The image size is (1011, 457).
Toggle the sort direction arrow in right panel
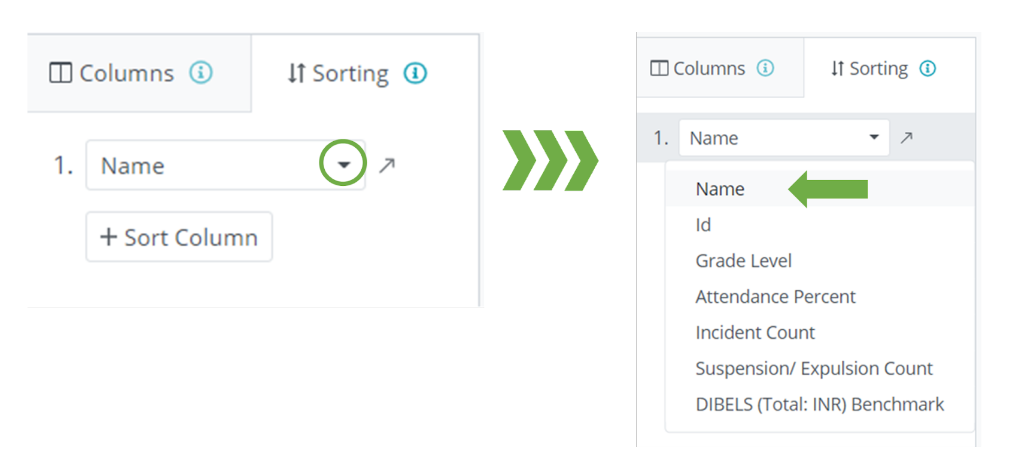click(906, 138)
